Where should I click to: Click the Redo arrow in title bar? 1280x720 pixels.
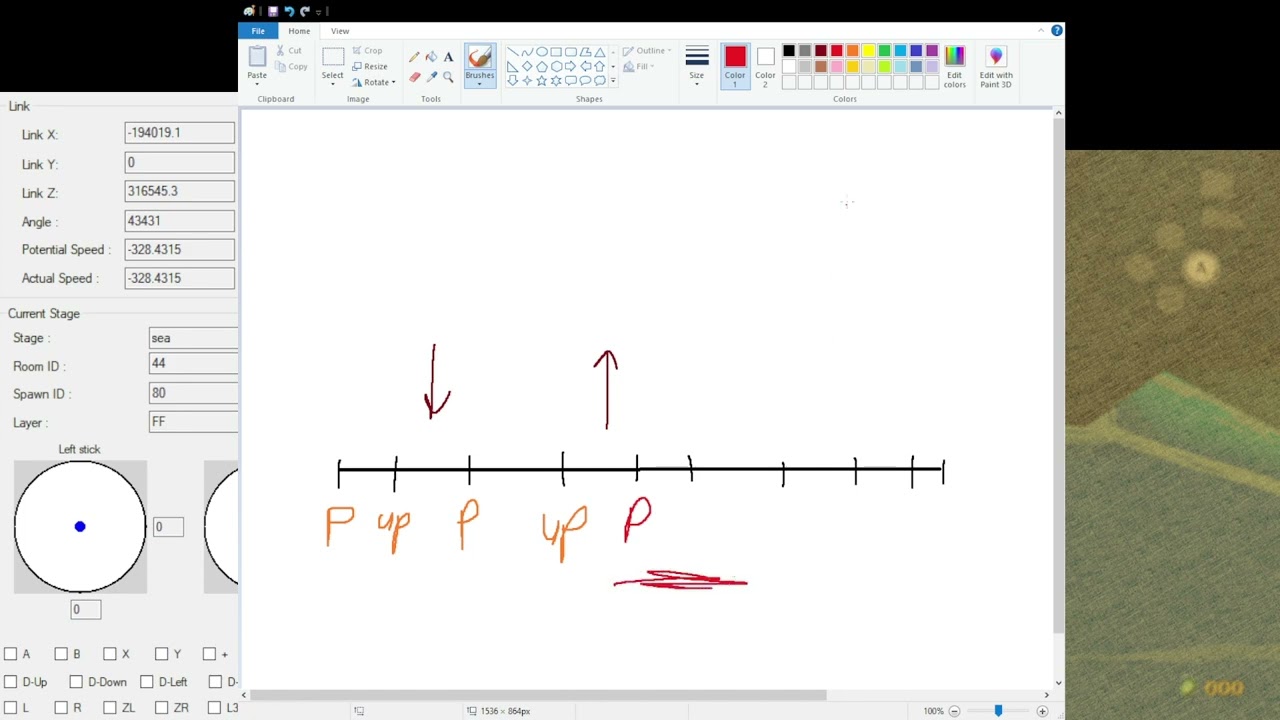click(305, 11)
